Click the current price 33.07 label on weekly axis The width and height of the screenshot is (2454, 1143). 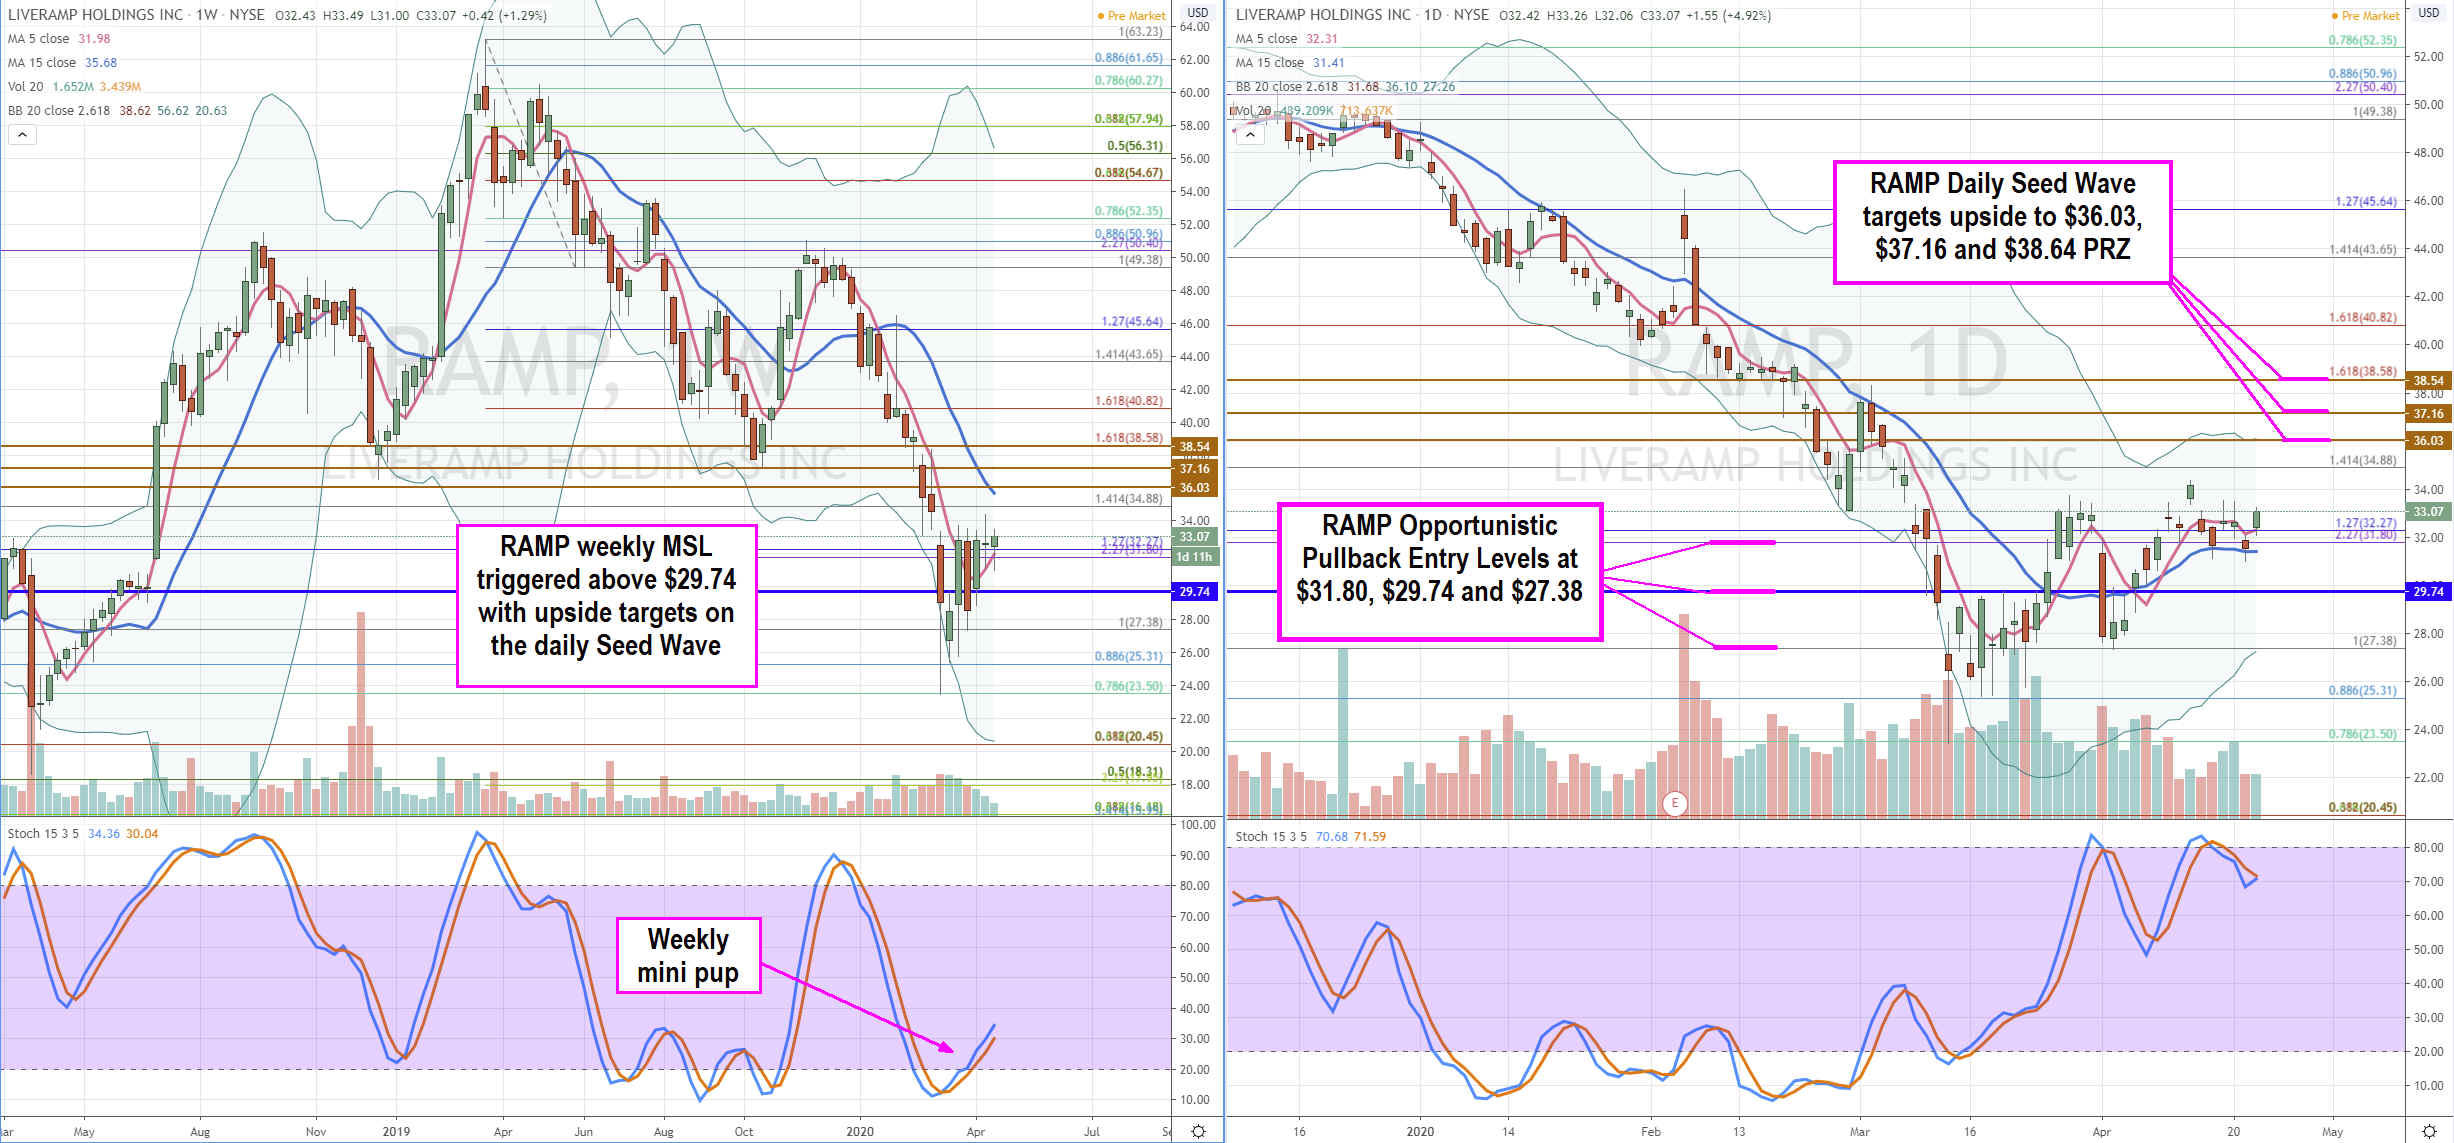click(1194, 537)
